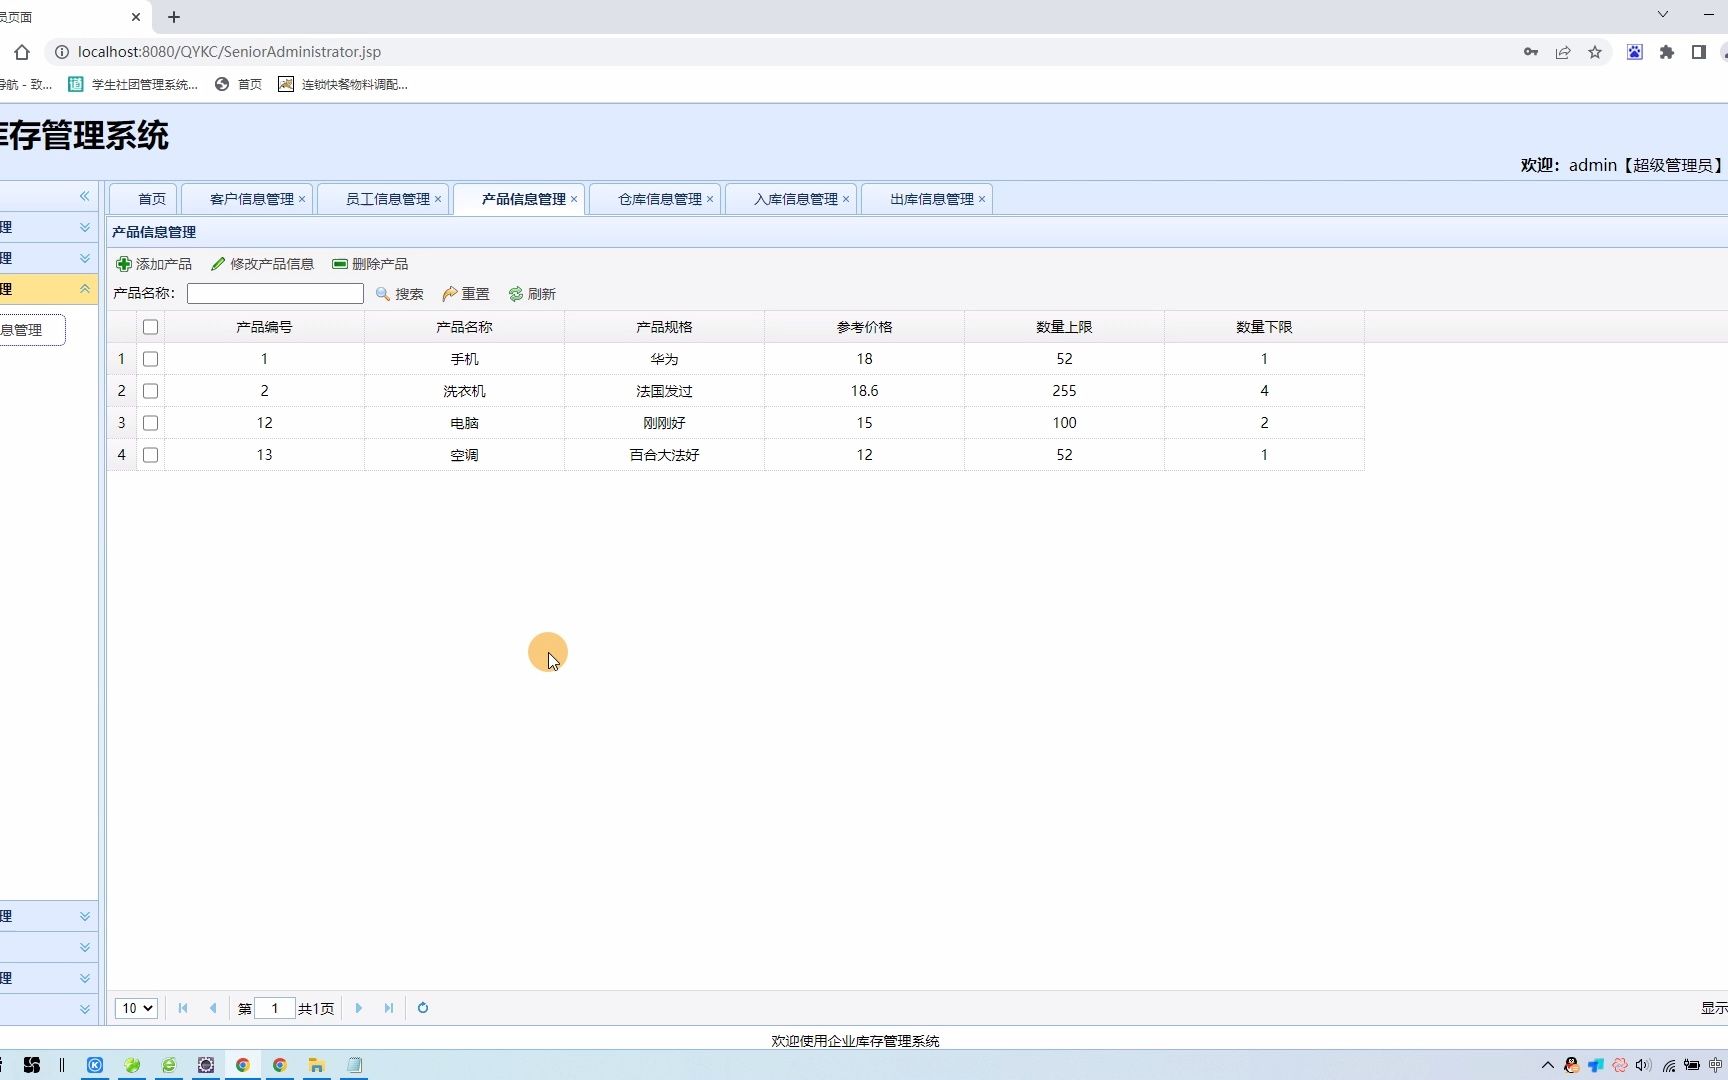Open the browser tab search chevron
Viewport: 1728px width, 1080px height.
(1663, 14)
